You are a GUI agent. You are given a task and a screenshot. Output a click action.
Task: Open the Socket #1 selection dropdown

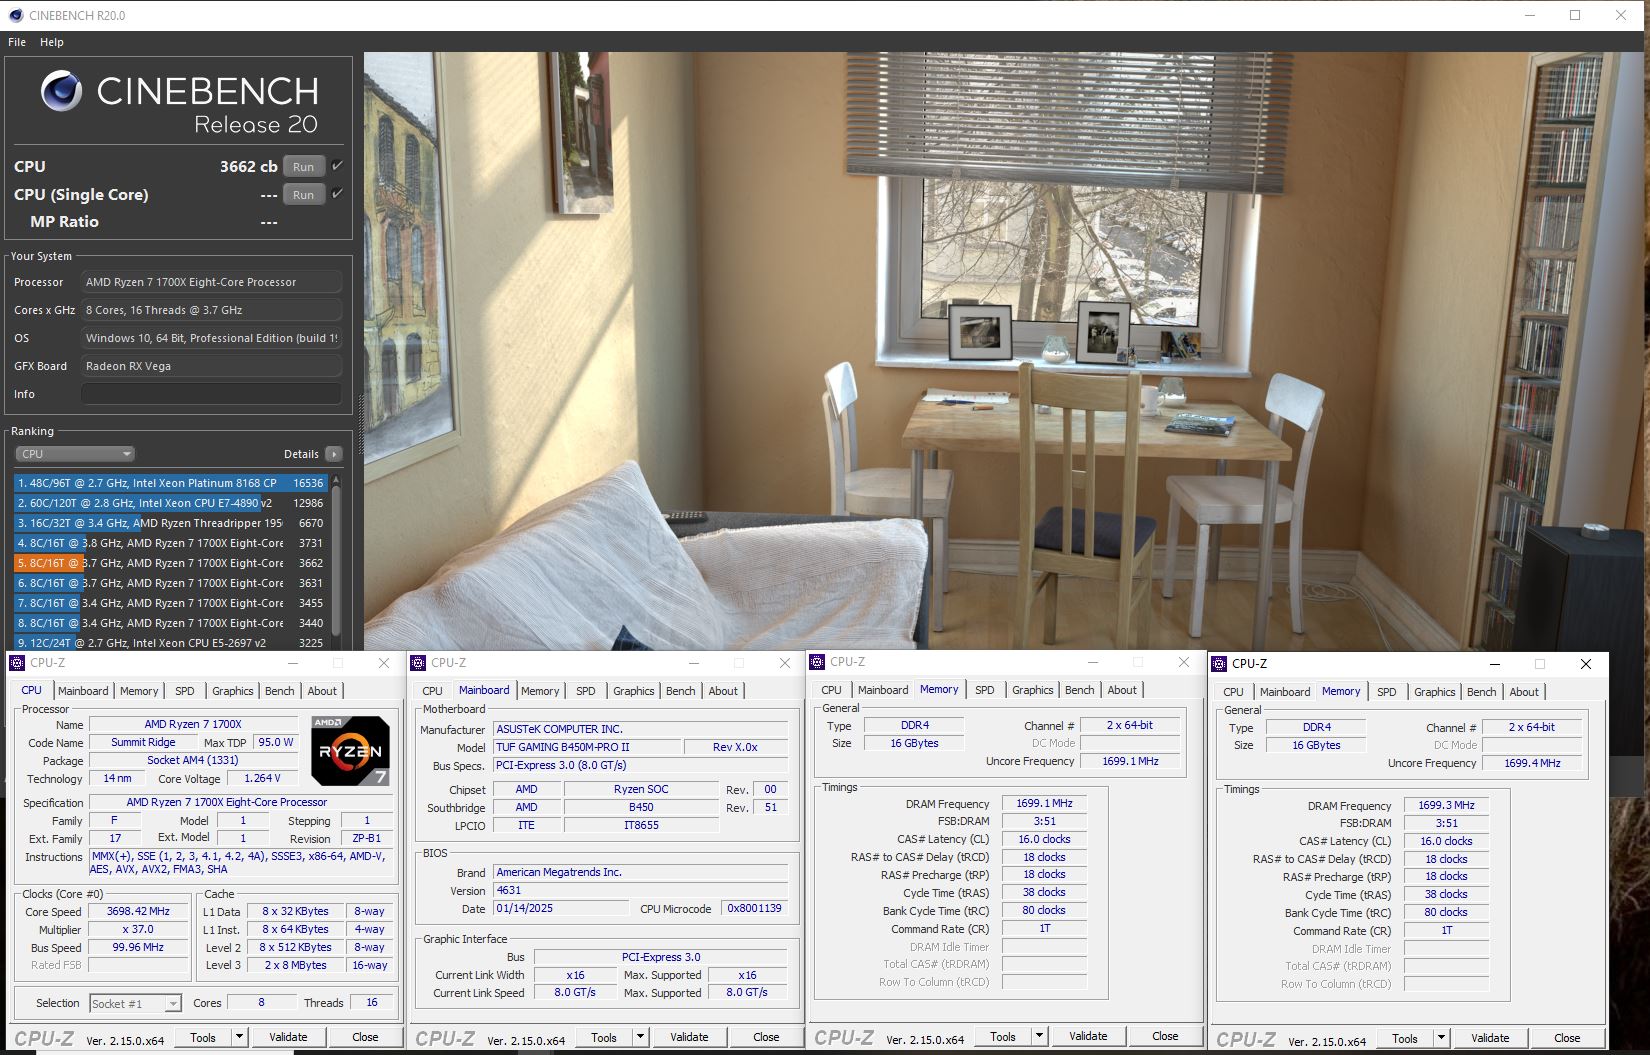(x=135, y=1003)
